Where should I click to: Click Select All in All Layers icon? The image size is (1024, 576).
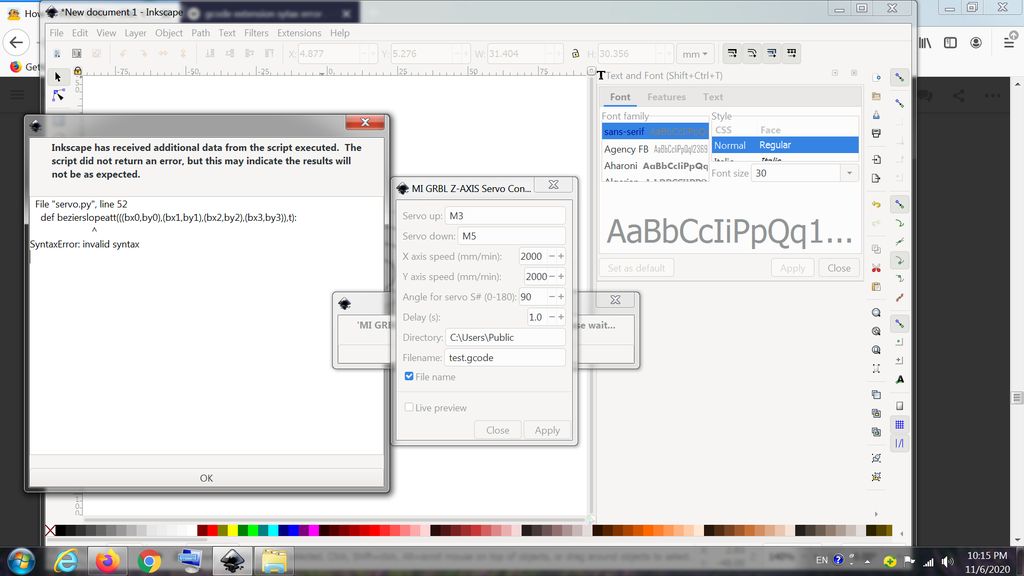[x=76, y=54]
